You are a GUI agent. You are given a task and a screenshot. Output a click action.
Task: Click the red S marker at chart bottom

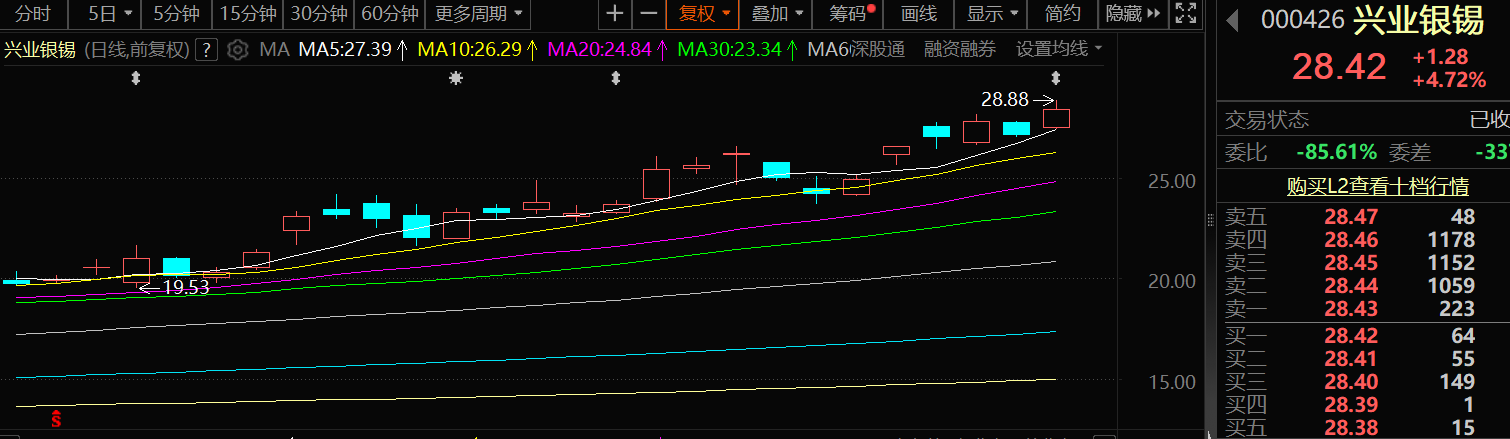(57, 419)
